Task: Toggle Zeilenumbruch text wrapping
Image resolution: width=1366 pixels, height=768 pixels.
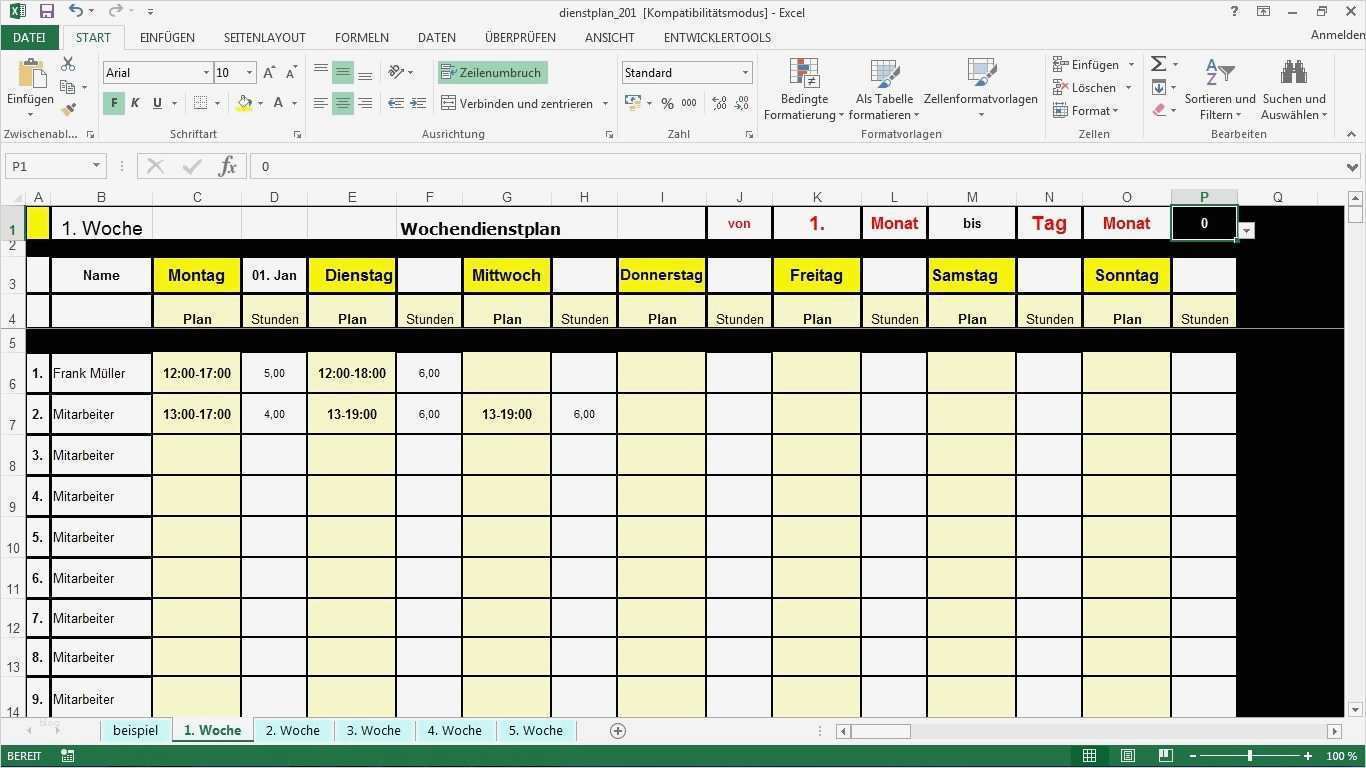Action: pyautogui.click(x=492, y=72)
